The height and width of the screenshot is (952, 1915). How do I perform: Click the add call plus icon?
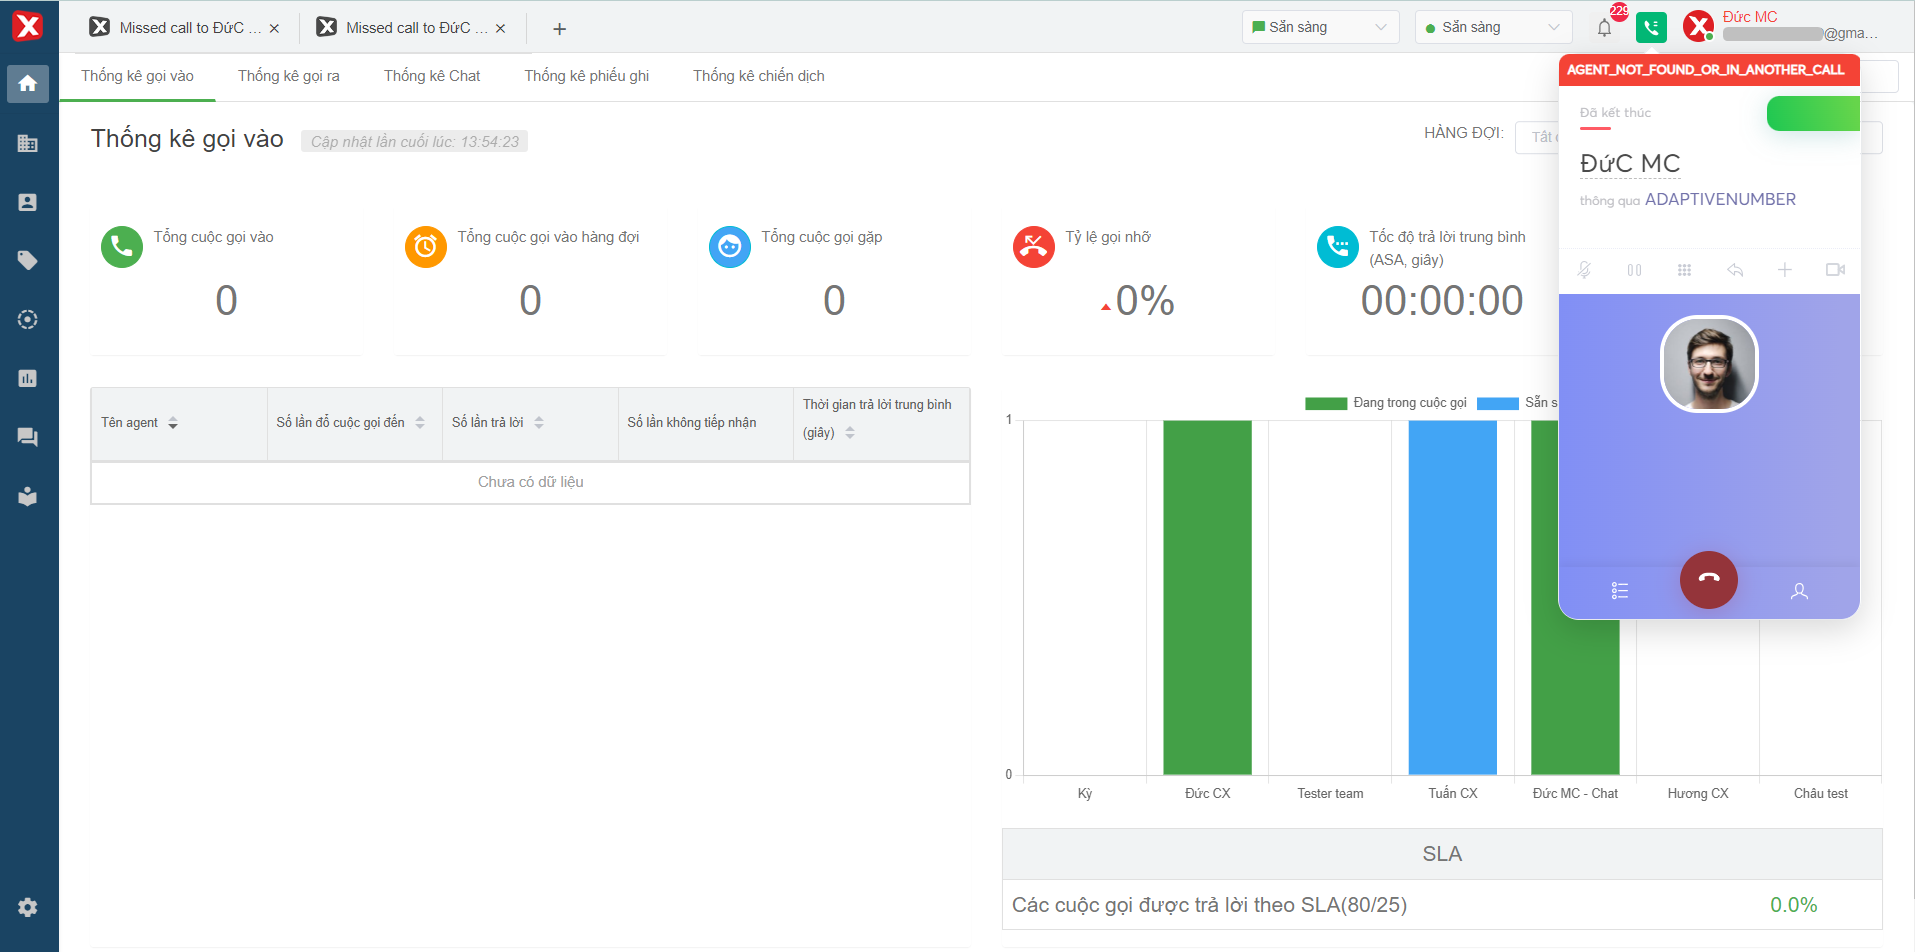click(1784, 270)
